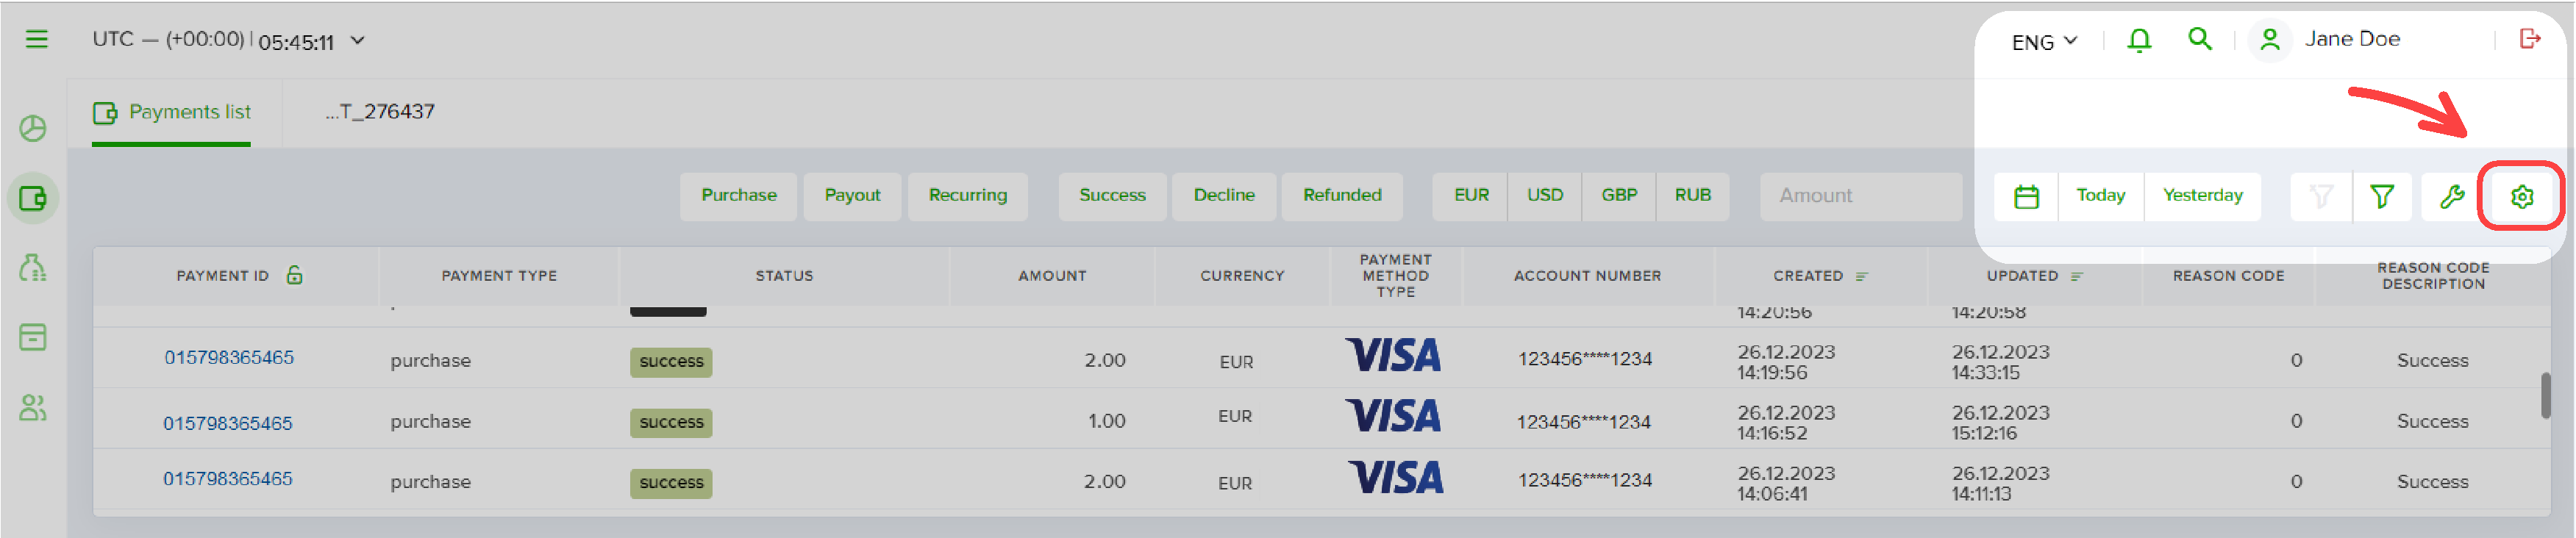The height and width of the screenshot is (538, 2576).
Task: Open notifications bell
Action: point(2138,40)
